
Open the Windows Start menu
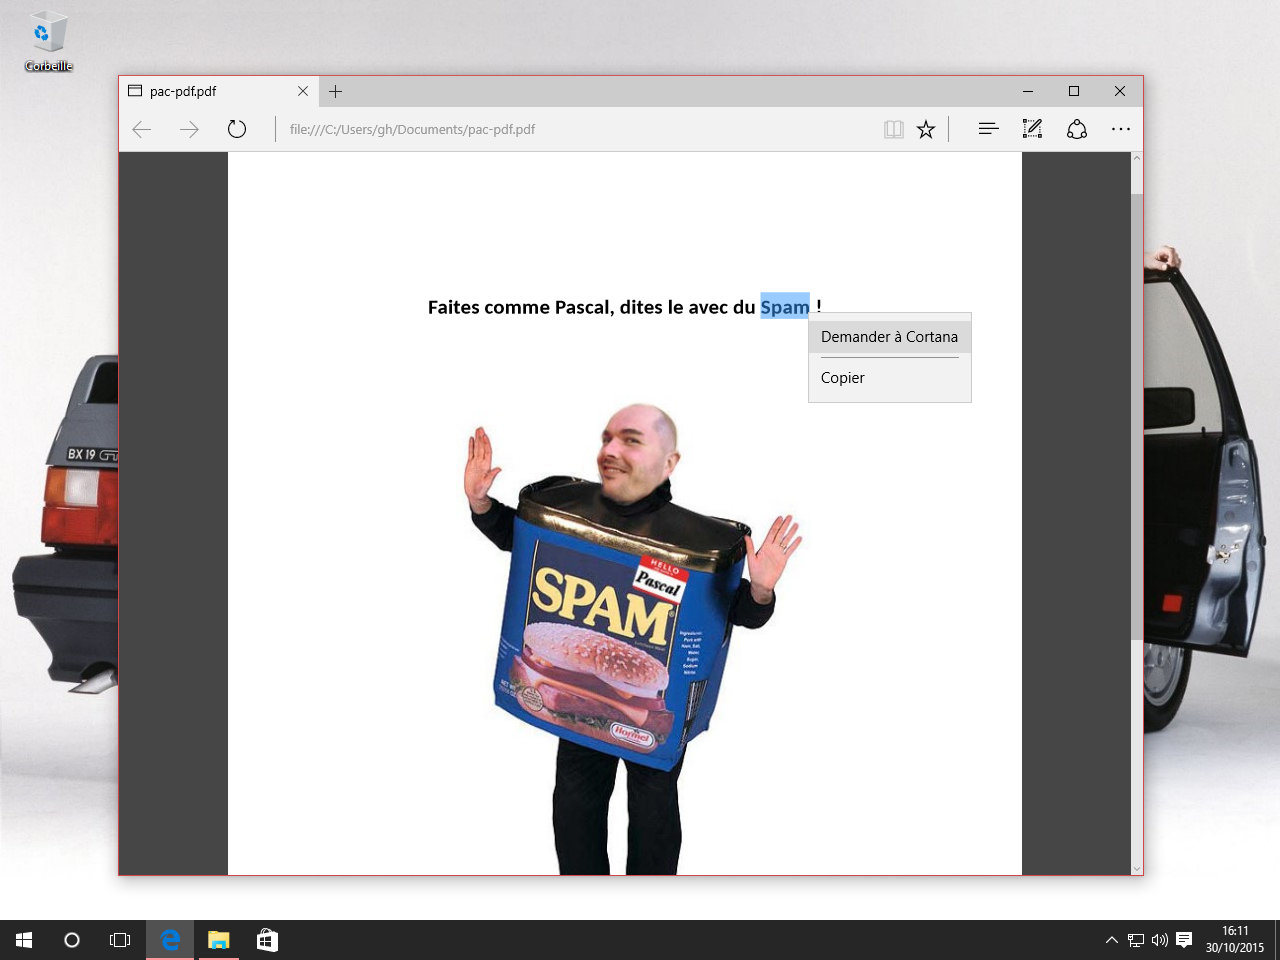24,940
